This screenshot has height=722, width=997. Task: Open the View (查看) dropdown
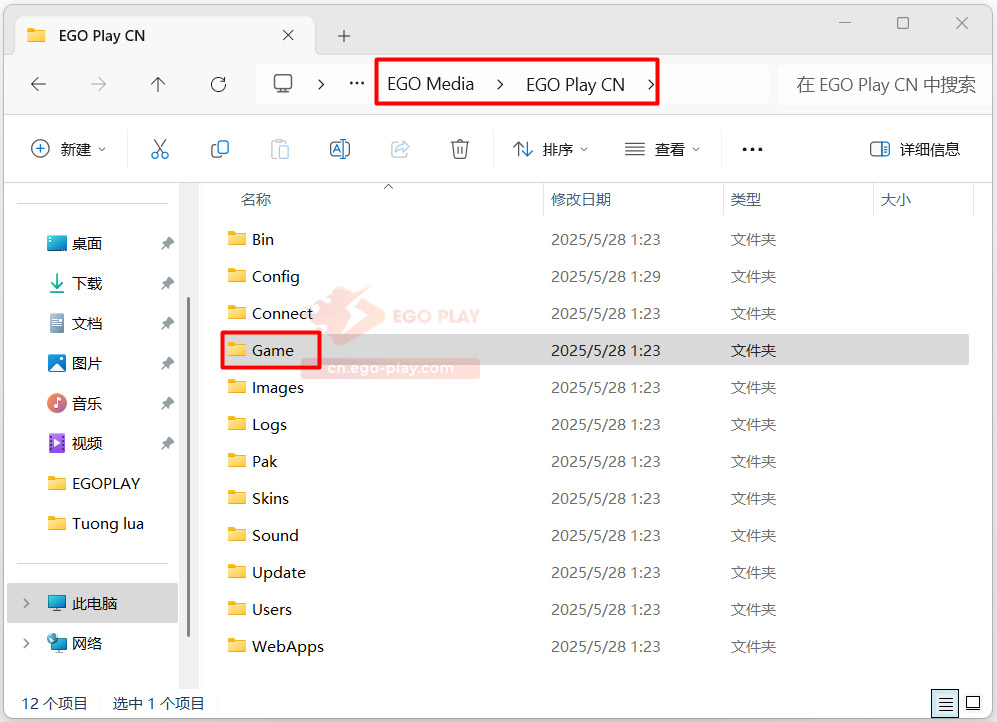tap(662, 149)
